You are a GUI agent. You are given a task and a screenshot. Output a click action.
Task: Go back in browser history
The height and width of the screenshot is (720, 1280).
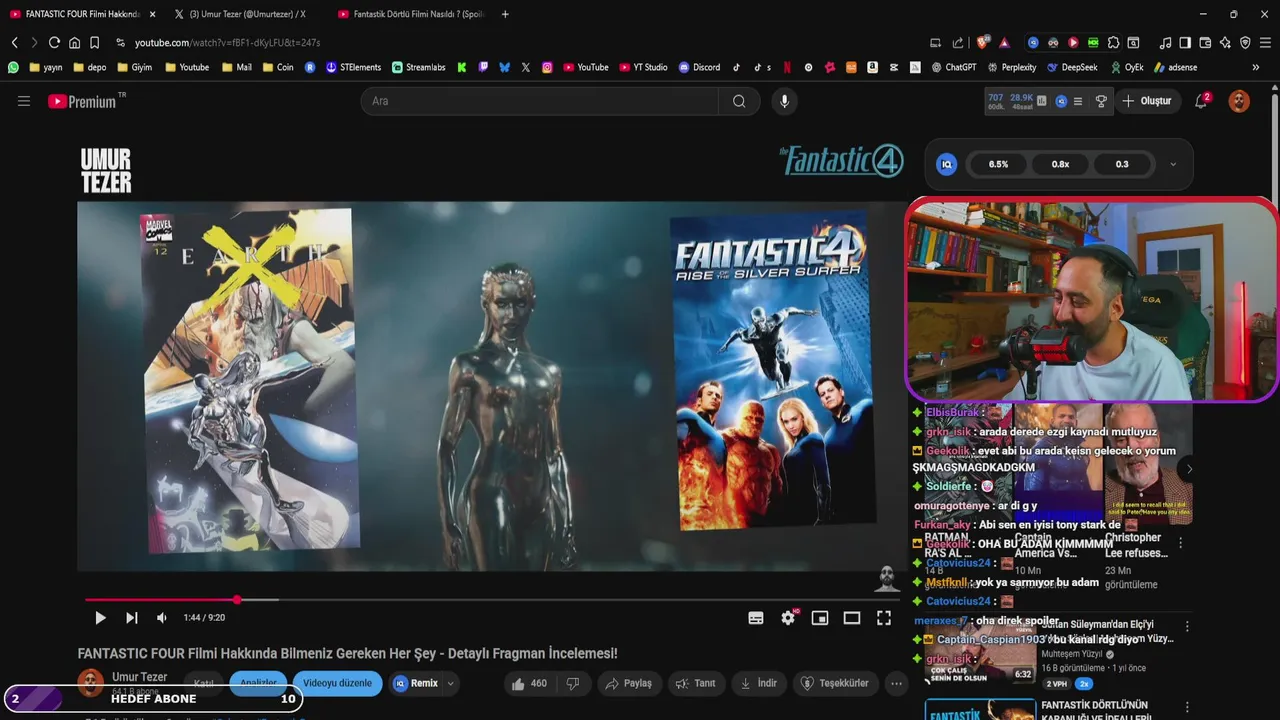(x=15, y=43)
